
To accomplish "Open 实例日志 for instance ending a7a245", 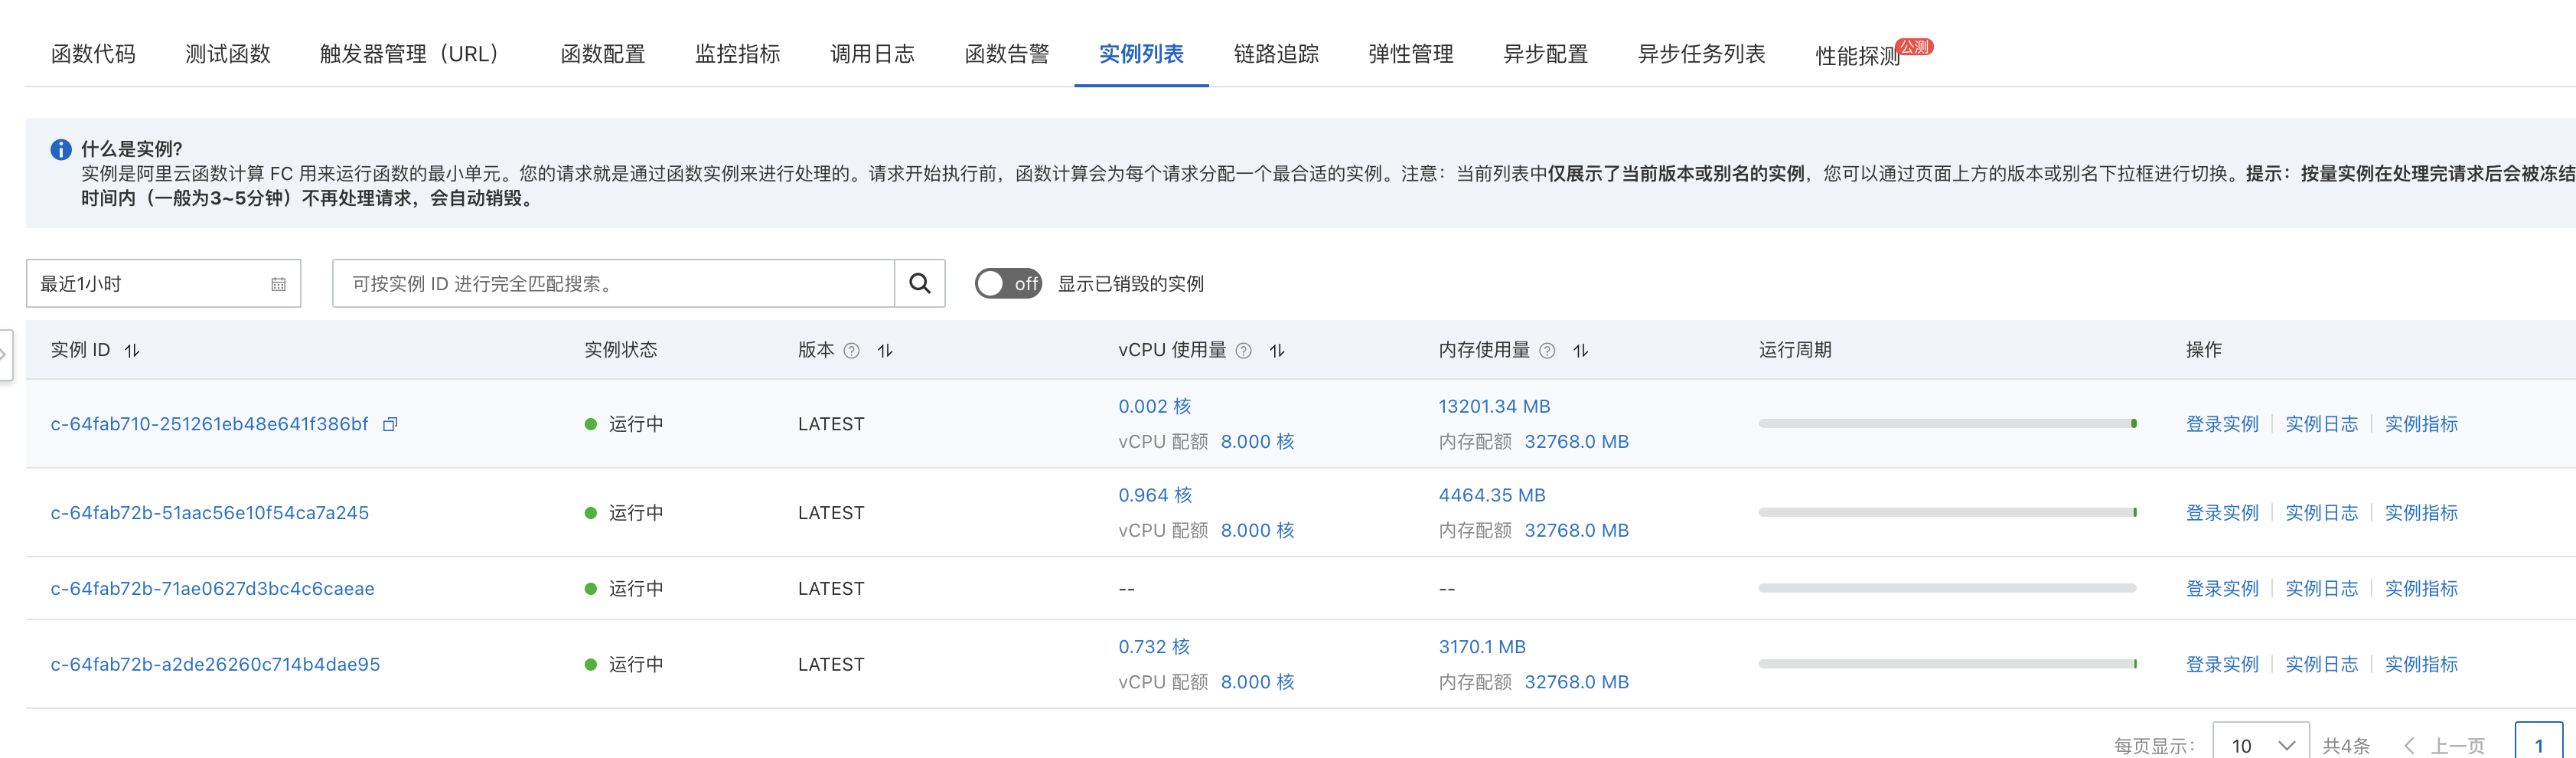I will coord(2321,513).
